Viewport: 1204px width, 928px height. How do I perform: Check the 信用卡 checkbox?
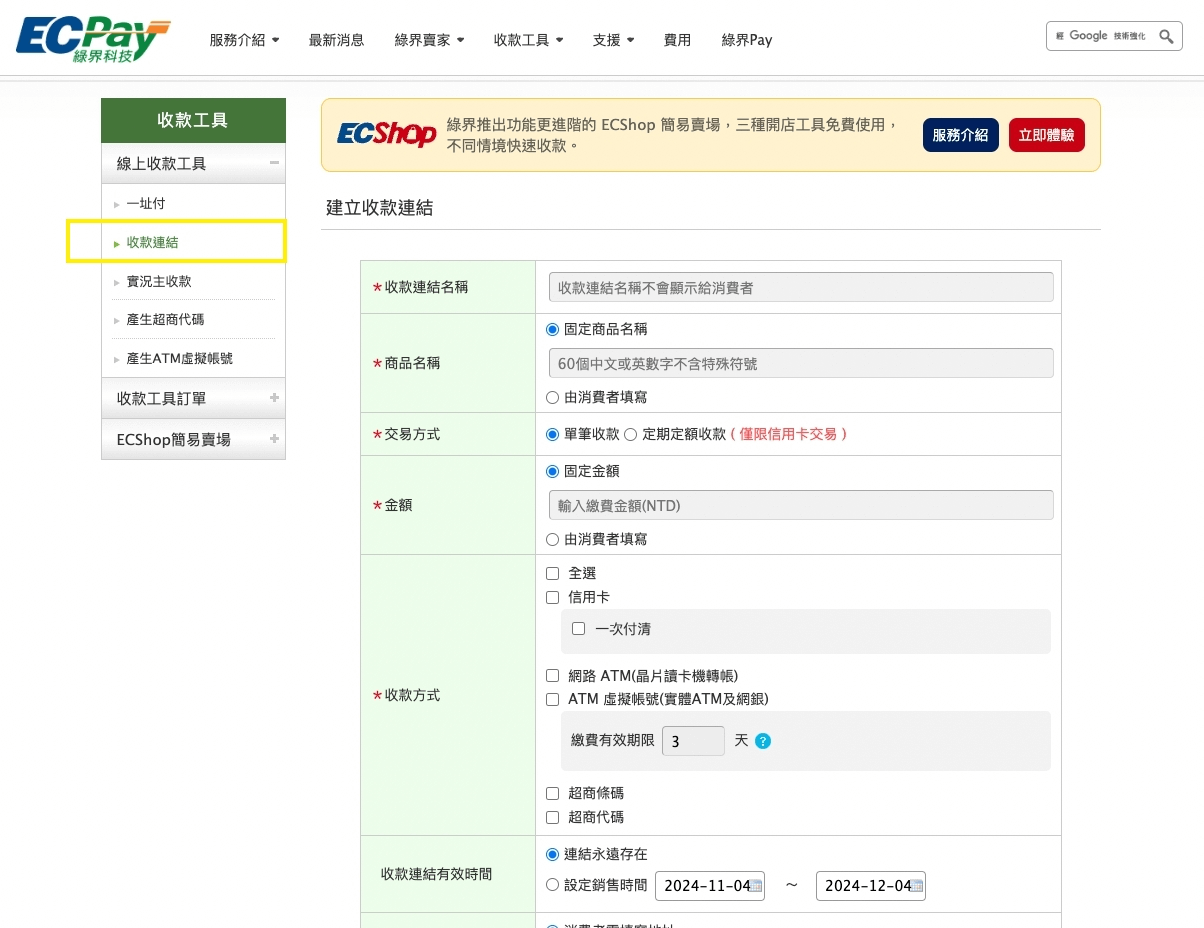pyautogui.click(x=552, y=597)
